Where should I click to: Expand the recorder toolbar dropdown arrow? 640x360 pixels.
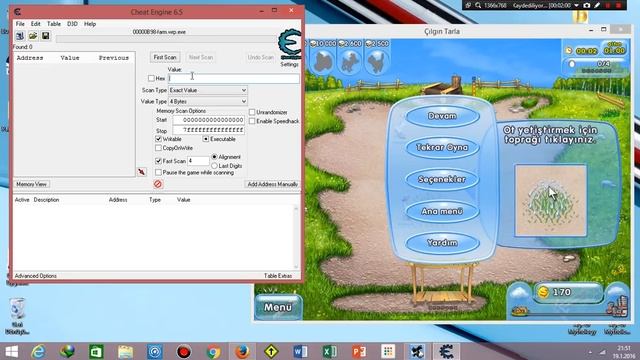(576, 5)
